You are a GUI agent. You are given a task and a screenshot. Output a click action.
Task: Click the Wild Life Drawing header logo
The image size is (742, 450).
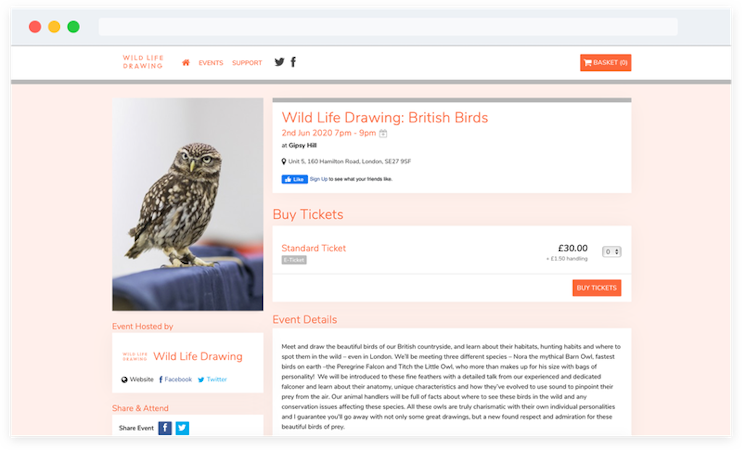(x=143, y=63)
